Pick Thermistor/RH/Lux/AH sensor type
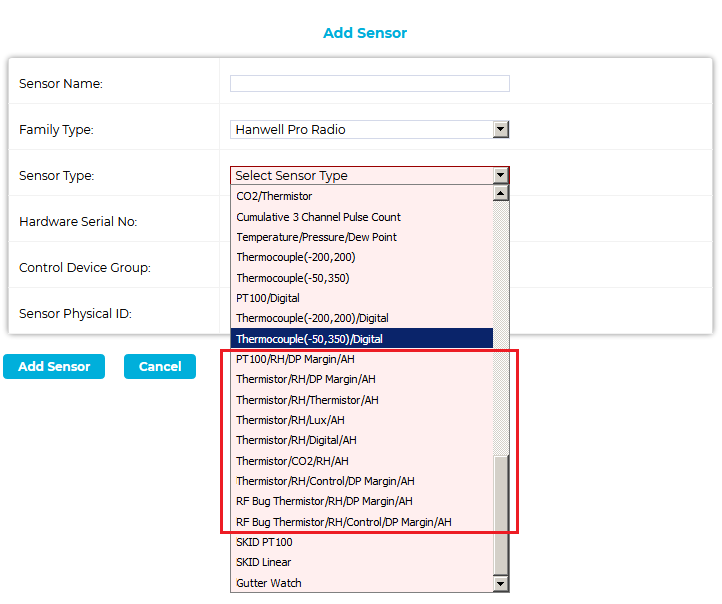Image resolution: width=722 pixels, height=604 pixels. point(290,420)
